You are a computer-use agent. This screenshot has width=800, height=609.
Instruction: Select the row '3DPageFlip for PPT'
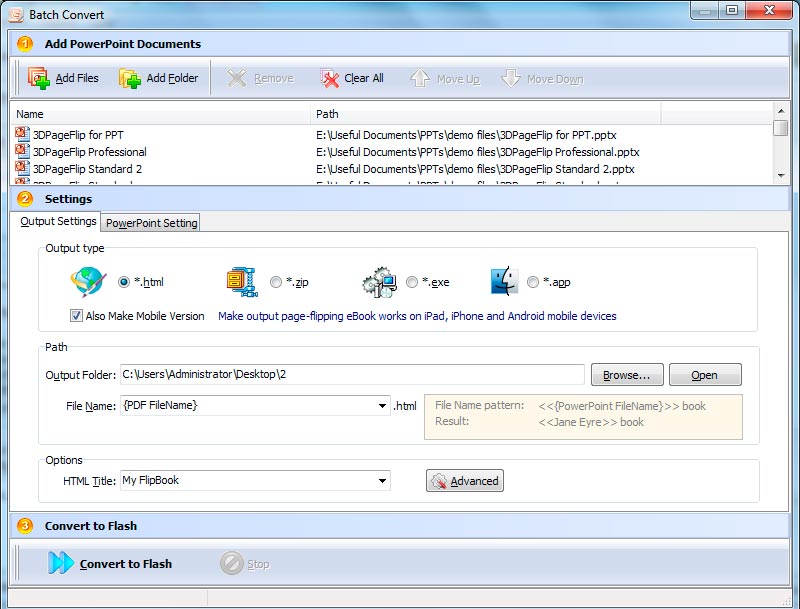point(391,135)
